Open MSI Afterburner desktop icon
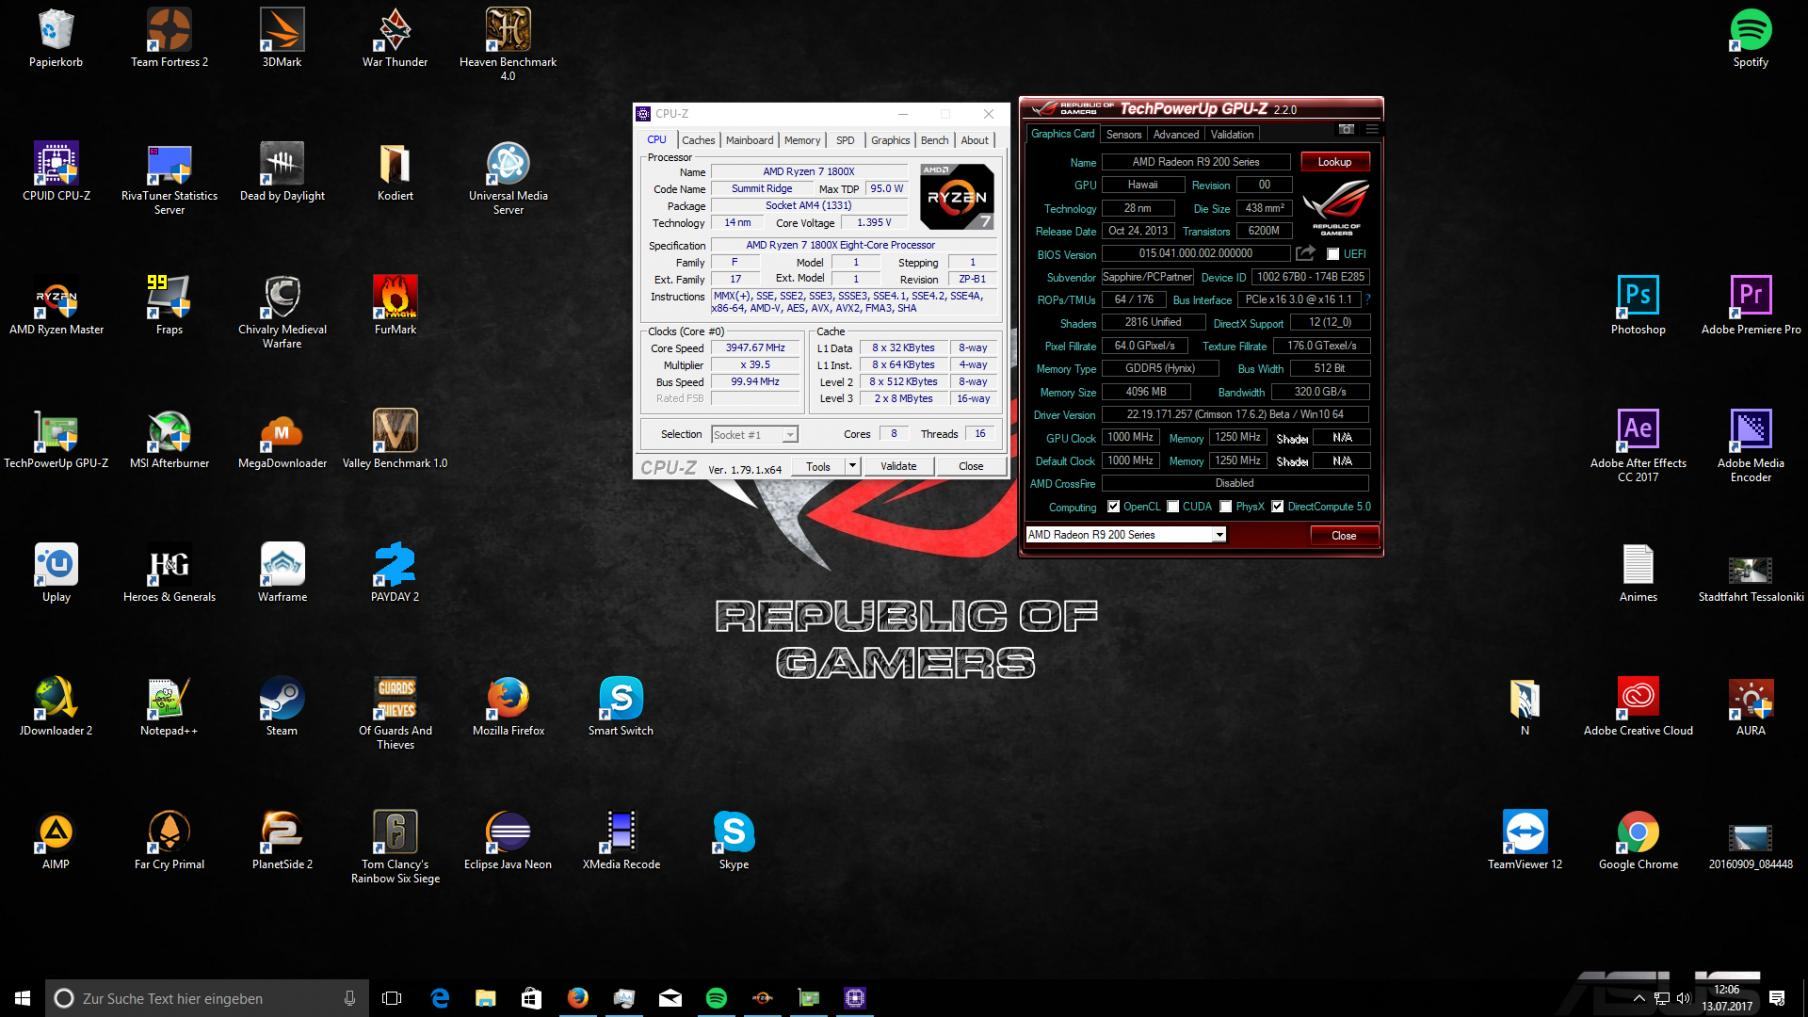The width and height of the screenshot is (1808, 1017). [x=169, y=440]
